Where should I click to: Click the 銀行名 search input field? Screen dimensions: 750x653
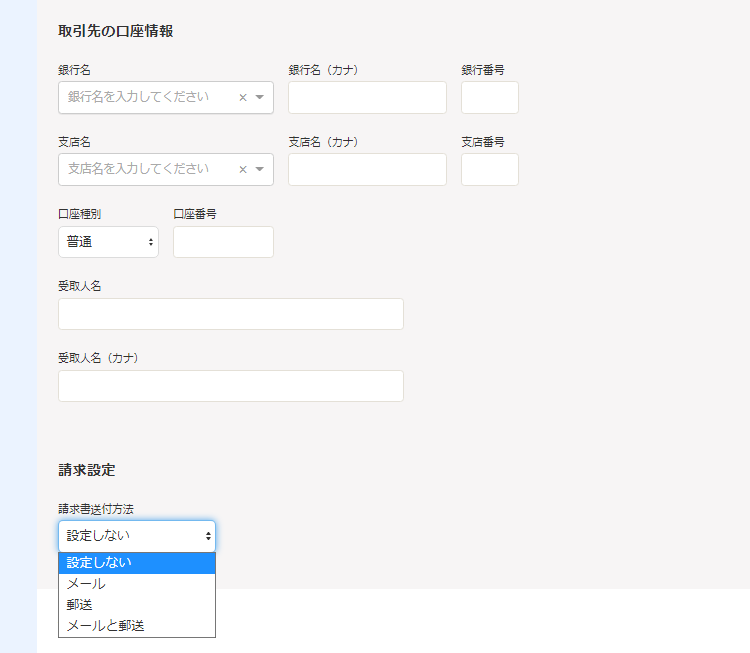click(145, 98)
